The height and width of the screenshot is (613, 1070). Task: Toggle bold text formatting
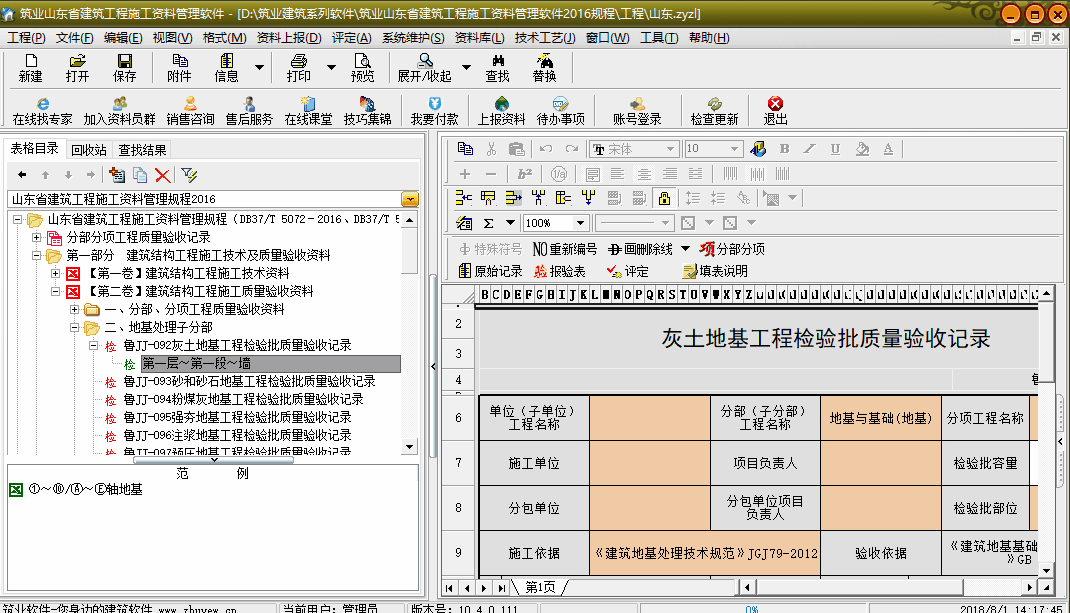pos(784,149)
